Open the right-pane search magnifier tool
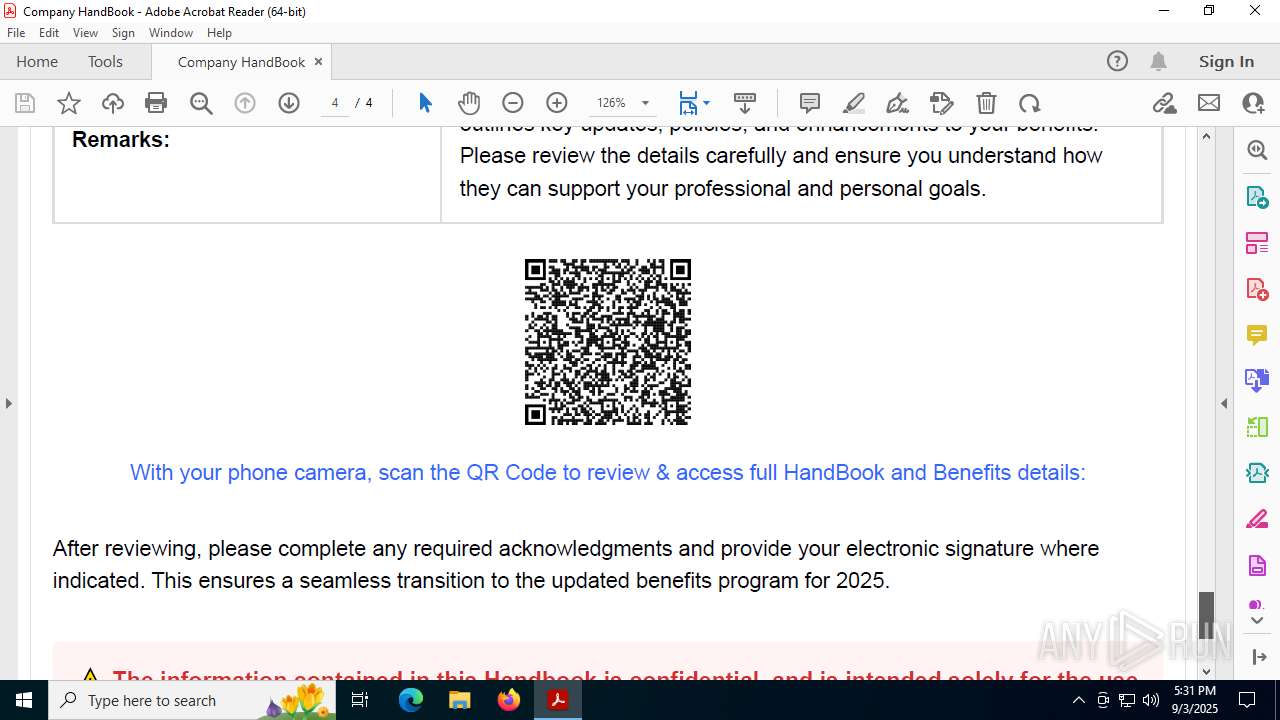The image size is (1280, 720). coord(1257,150)
